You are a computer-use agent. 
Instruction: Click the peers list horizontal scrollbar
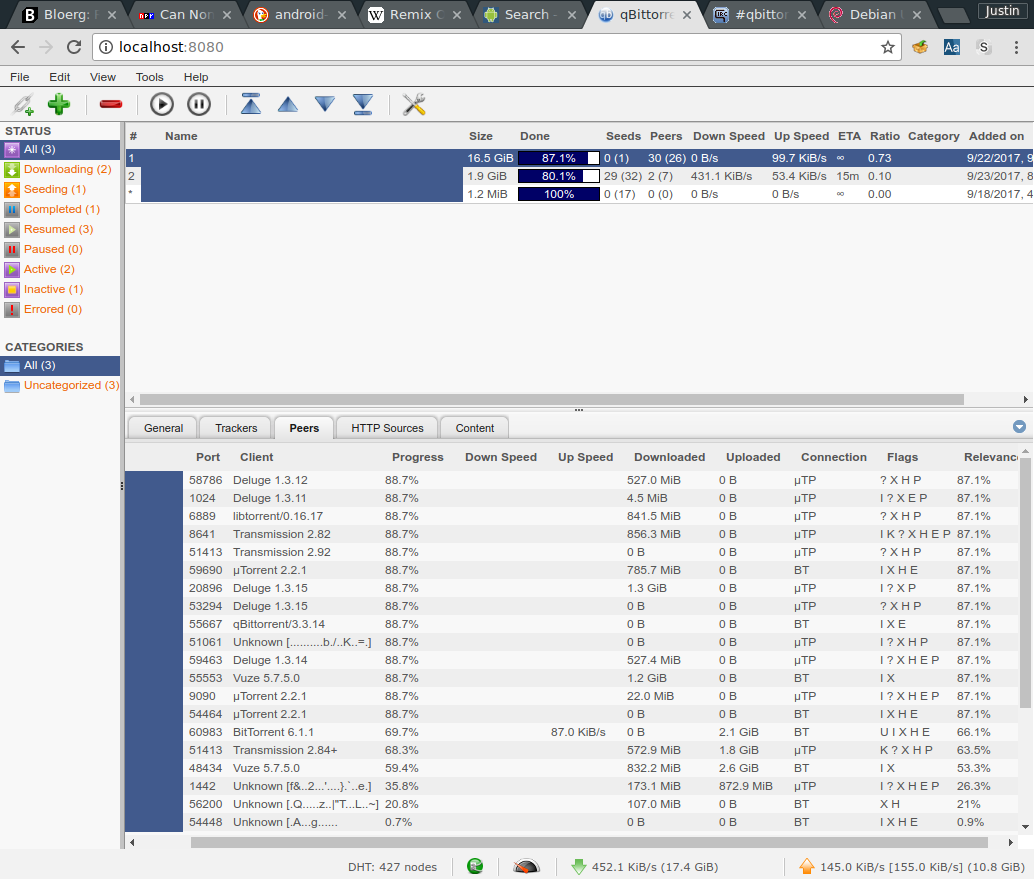(x=589, y=842)
